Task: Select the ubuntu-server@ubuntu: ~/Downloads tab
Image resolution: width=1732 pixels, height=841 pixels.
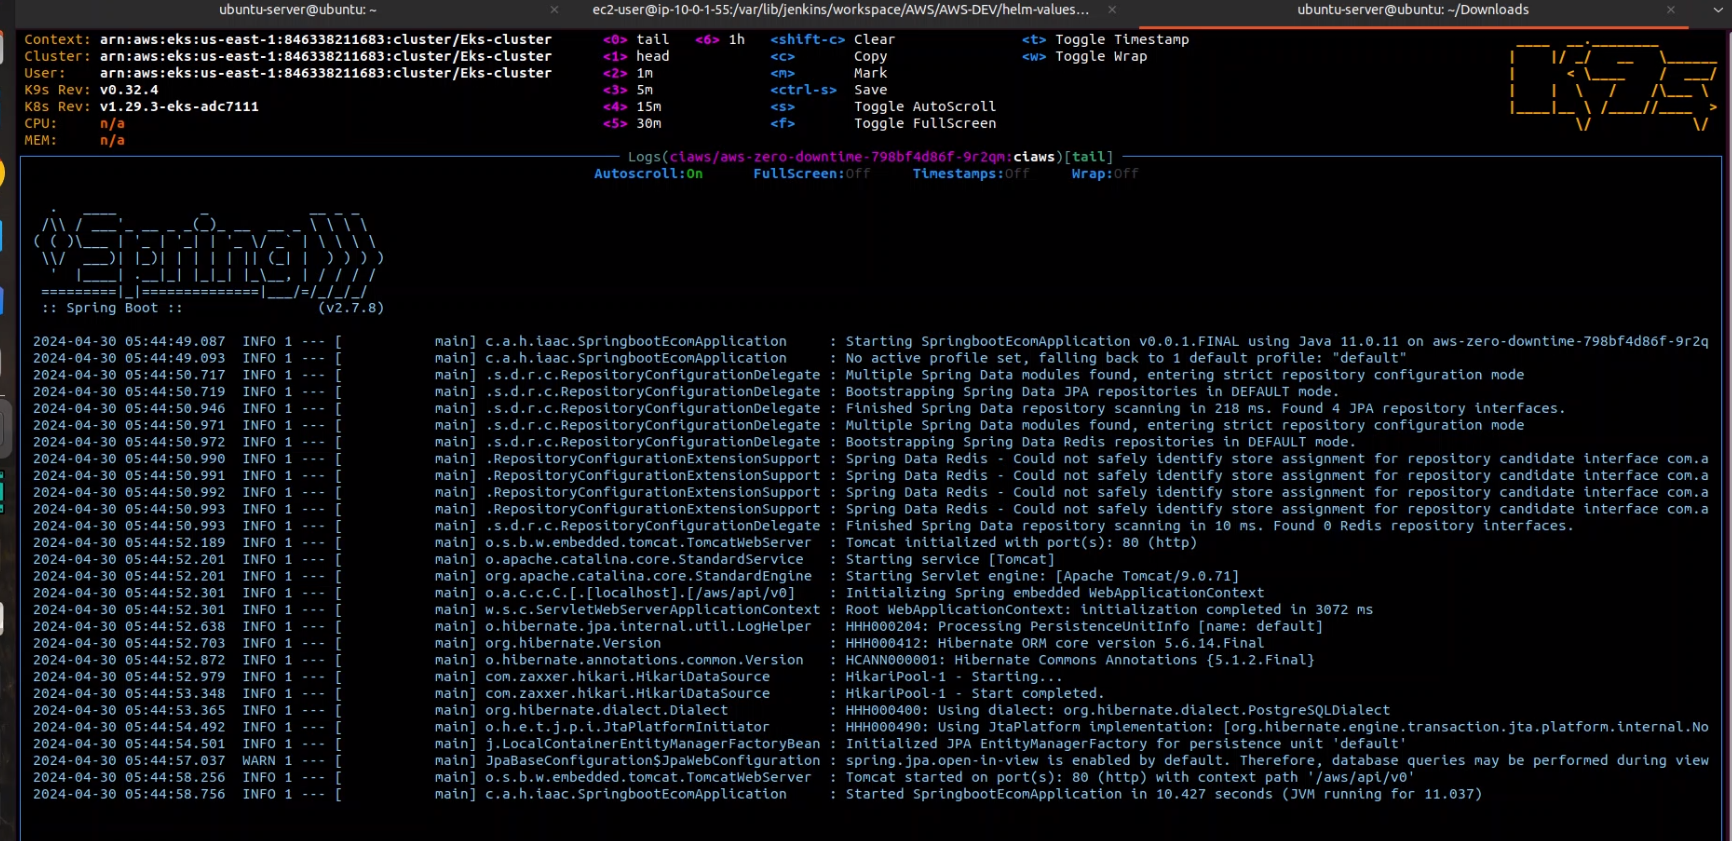Action: 1412,10
